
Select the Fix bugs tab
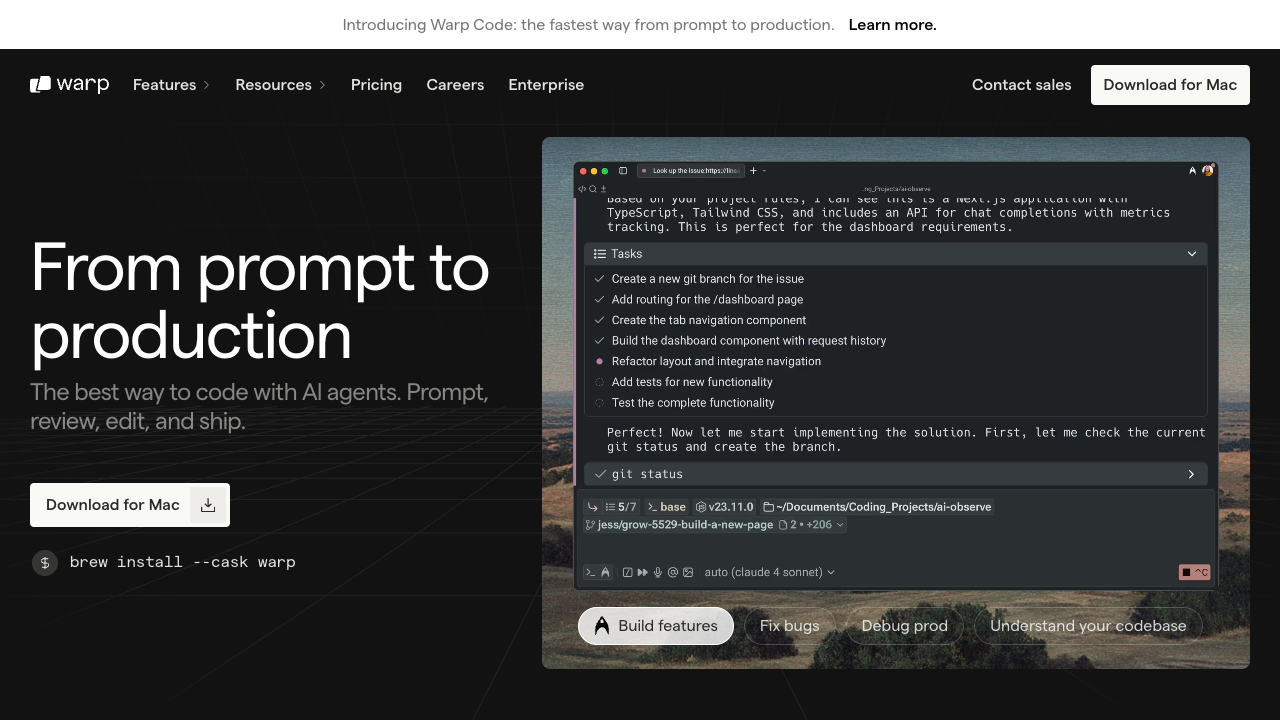[789, 626]
